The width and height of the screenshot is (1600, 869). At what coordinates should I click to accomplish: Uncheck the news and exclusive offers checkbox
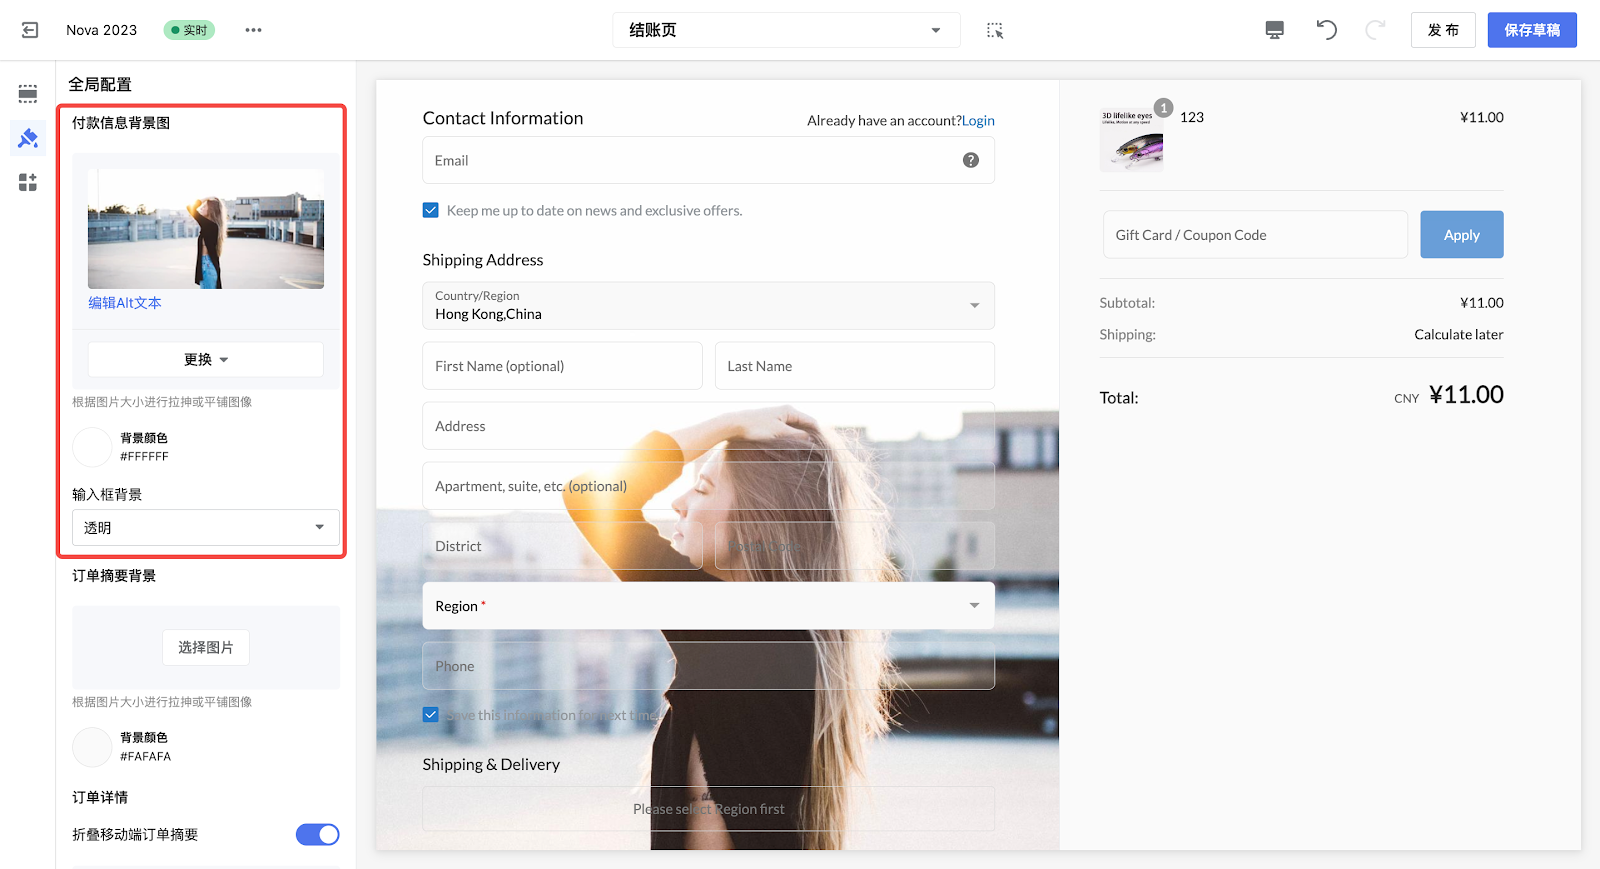pyautogui.click(x=431, y=210)
